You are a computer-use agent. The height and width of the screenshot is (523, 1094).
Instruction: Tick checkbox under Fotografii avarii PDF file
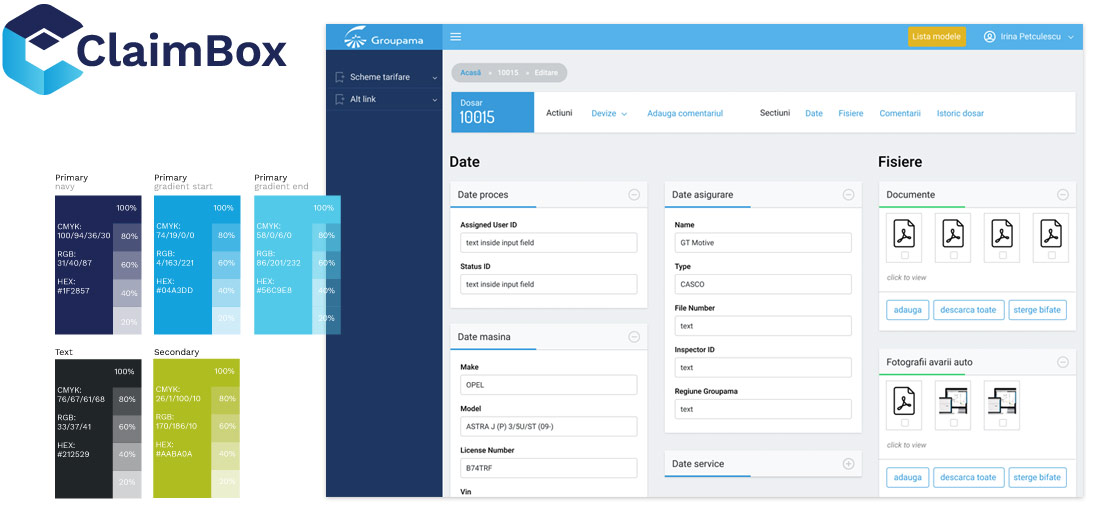coord(905,423)
